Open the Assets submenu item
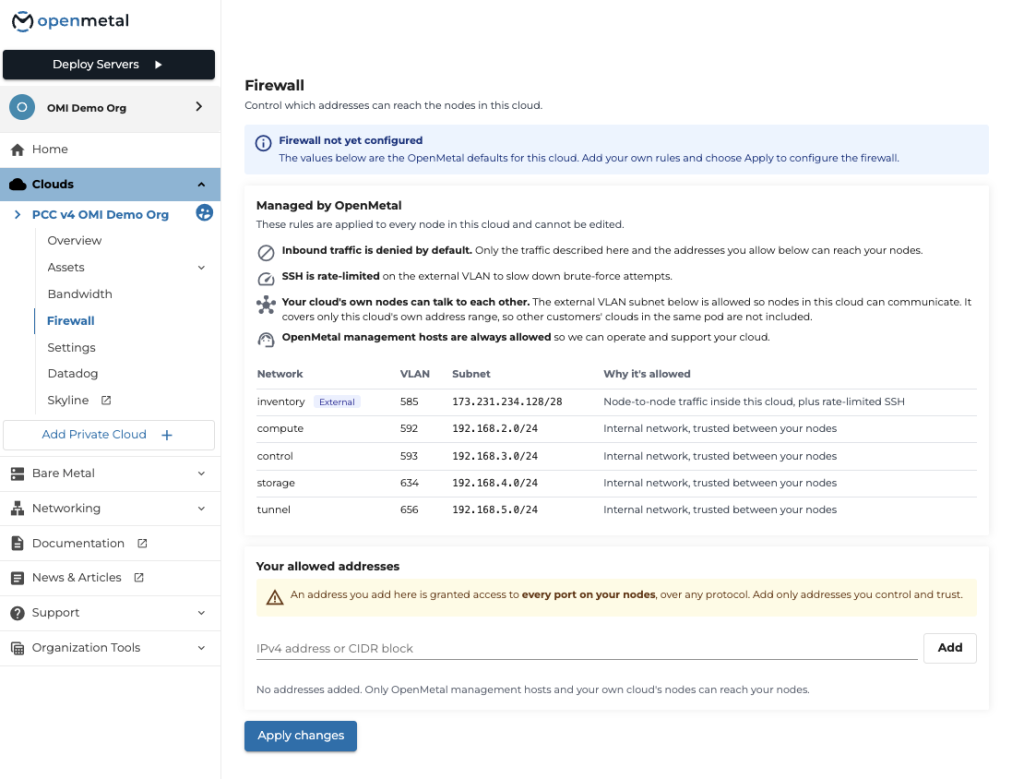1024x779 pixels. pyautogui.click(x=66, y=267)
